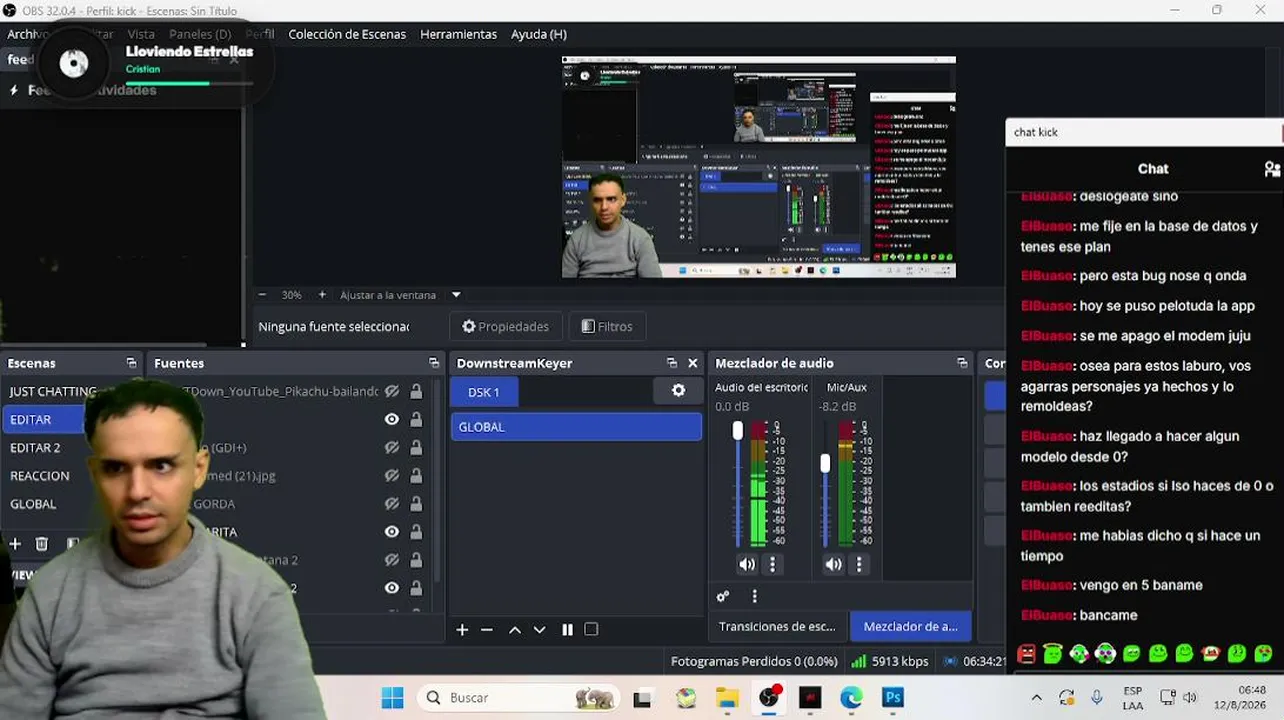The height and width of the screenshot is (720, 1284).
Task: Select the EDITAR 2 scene
Action: [35, 448]
